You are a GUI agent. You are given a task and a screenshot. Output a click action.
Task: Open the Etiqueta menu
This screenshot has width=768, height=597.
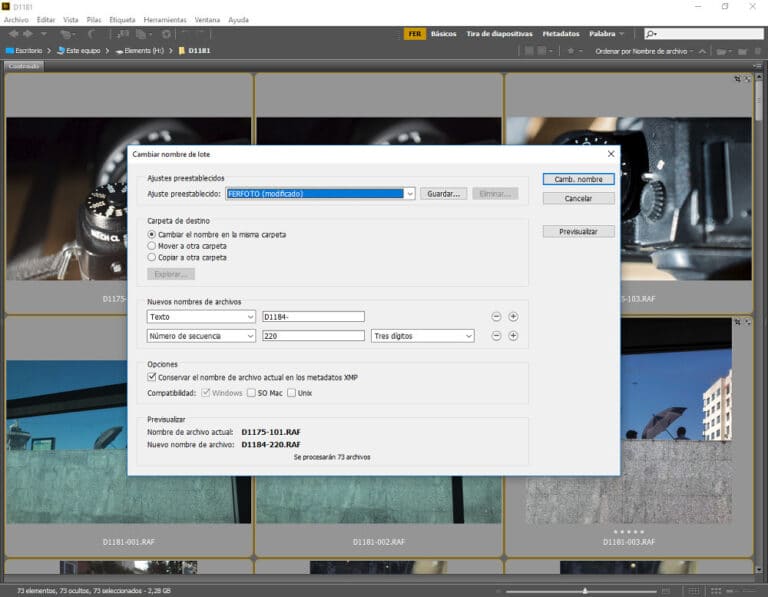click(x=122, y=20)
